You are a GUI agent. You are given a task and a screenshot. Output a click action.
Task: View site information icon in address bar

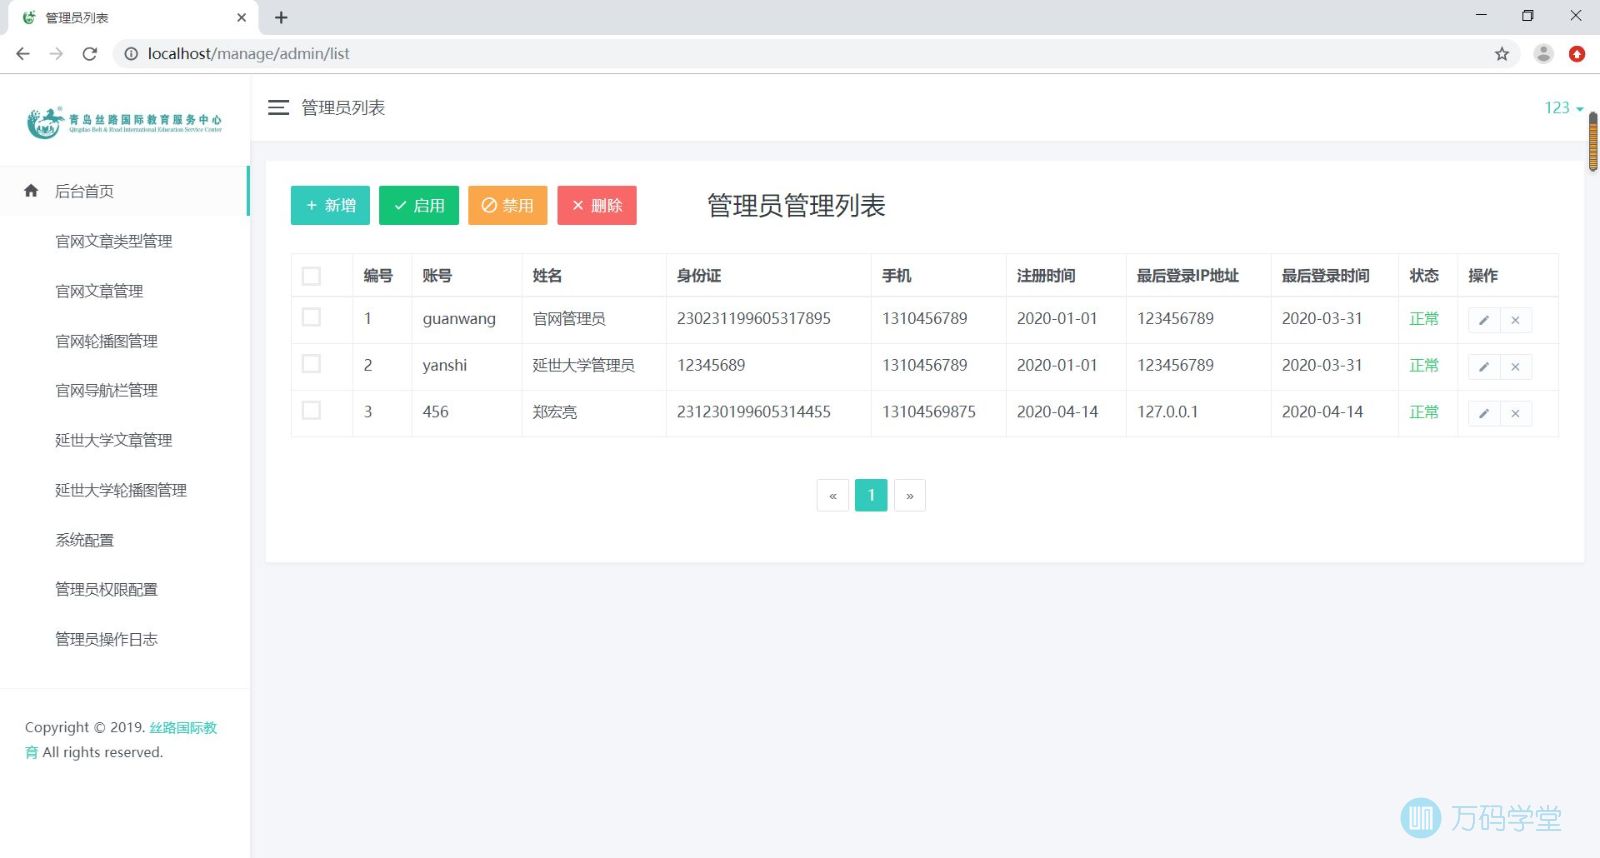(131, 54)
